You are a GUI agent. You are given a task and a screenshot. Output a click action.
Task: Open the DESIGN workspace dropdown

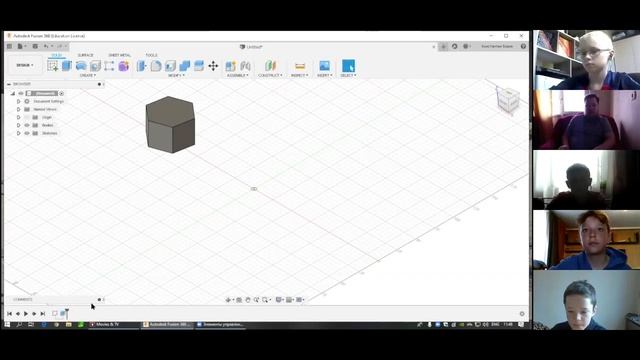point(25,65)
